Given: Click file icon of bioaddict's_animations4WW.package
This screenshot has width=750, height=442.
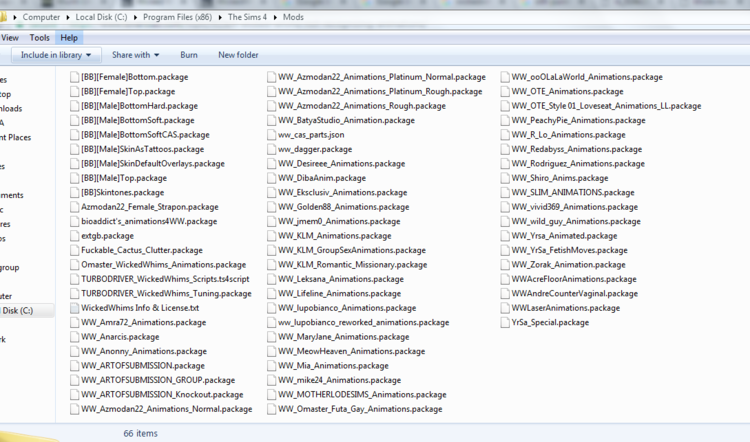Looking at the screenshot, I should pos(74,221).
